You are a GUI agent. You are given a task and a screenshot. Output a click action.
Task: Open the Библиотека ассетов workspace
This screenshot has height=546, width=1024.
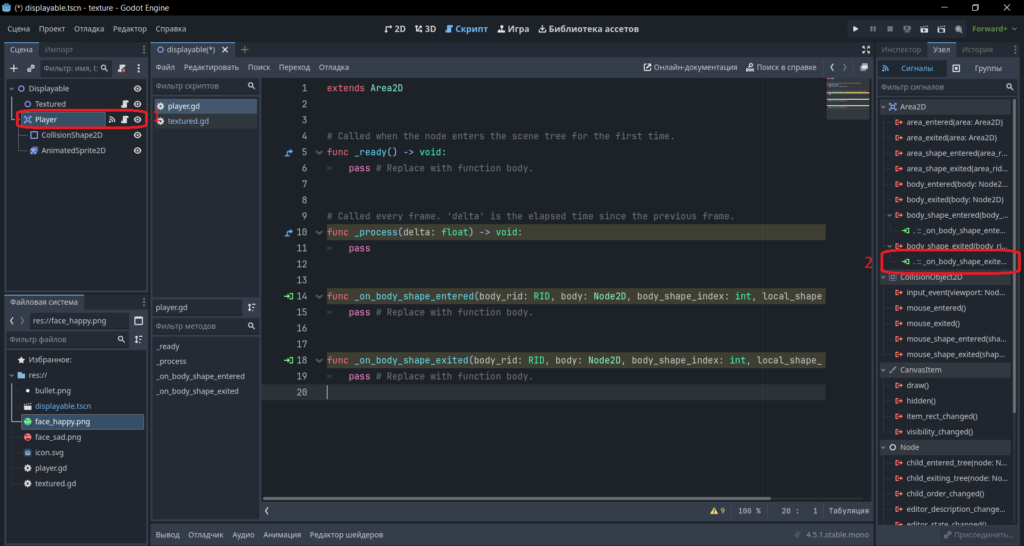(x=588, y=29)
